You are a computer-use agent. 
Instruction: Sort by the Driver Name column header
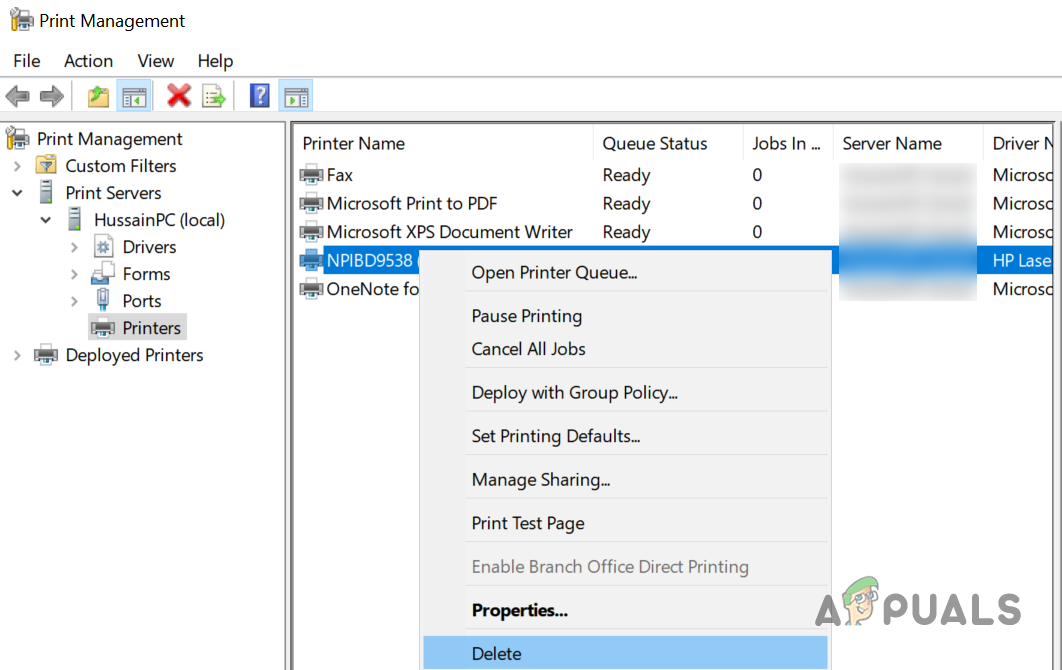pos(1019,144)
